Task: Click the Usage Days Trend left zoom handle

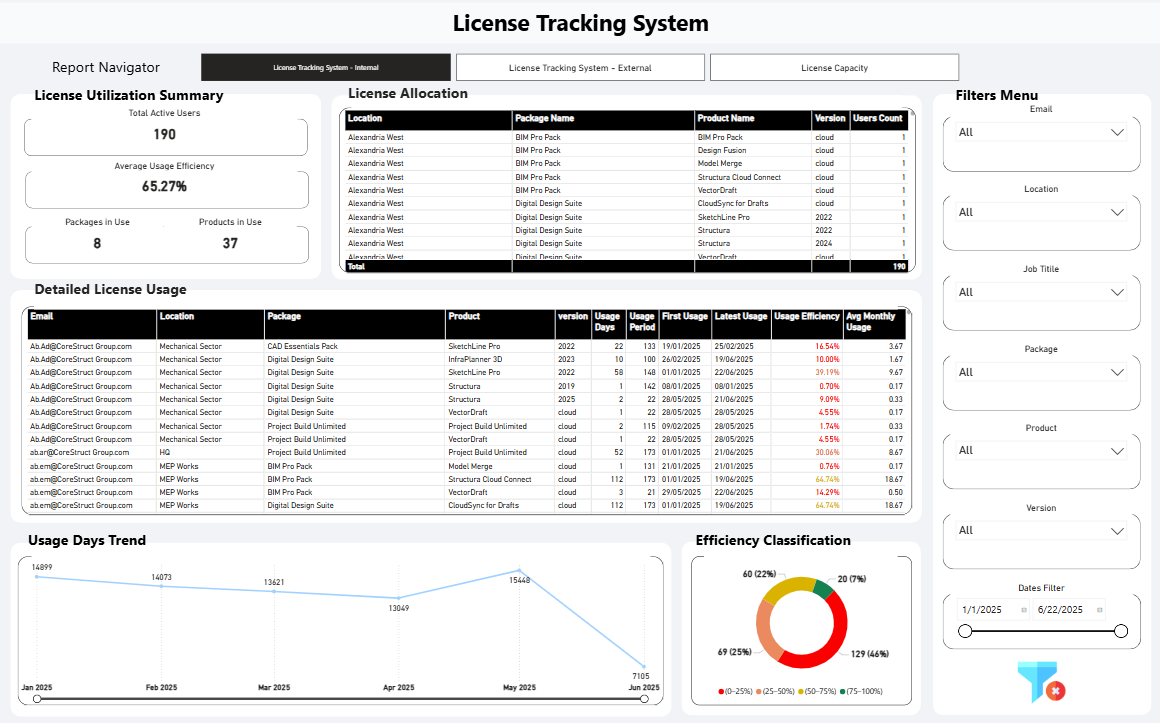Action: (x=37, y=699)
